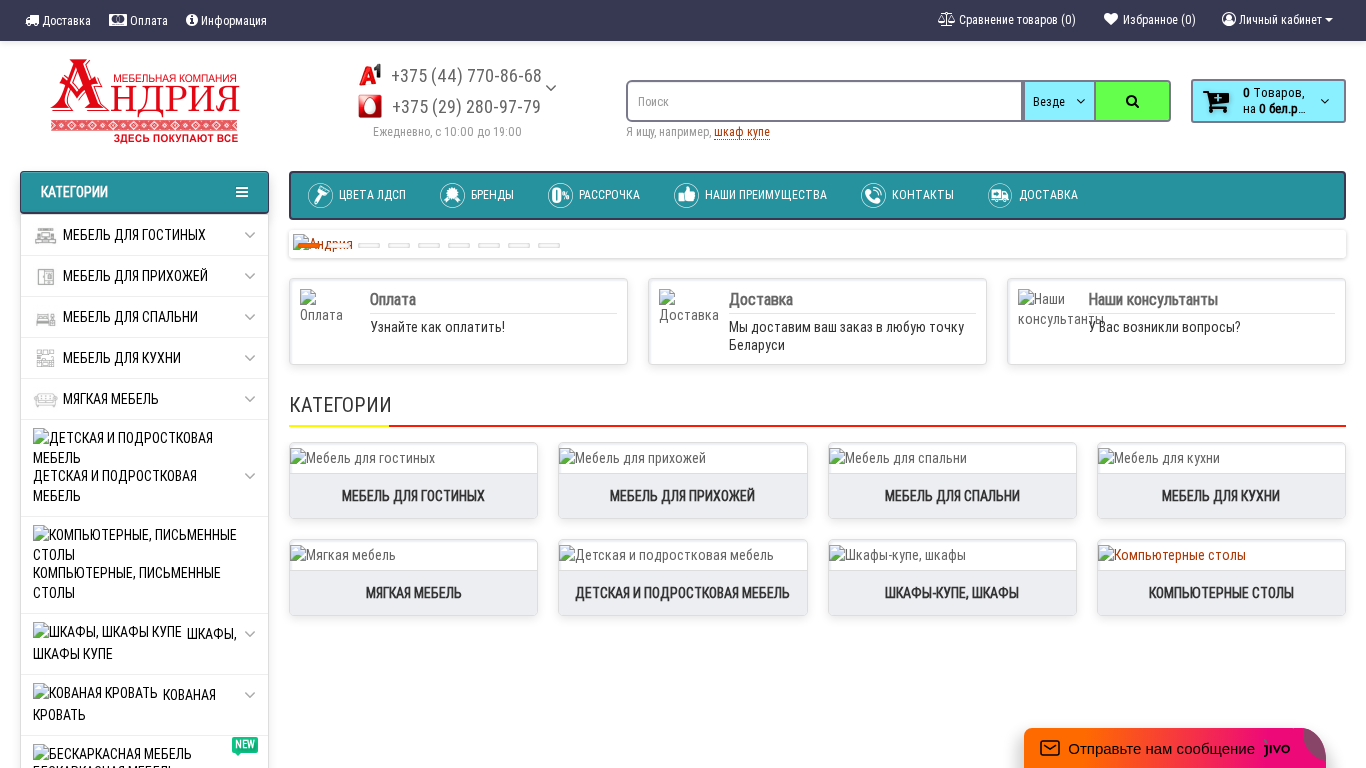This screenshot has height=768, width=1366.
Task: Open the Рассрочка menu item
Action: [x=594, y=195]
